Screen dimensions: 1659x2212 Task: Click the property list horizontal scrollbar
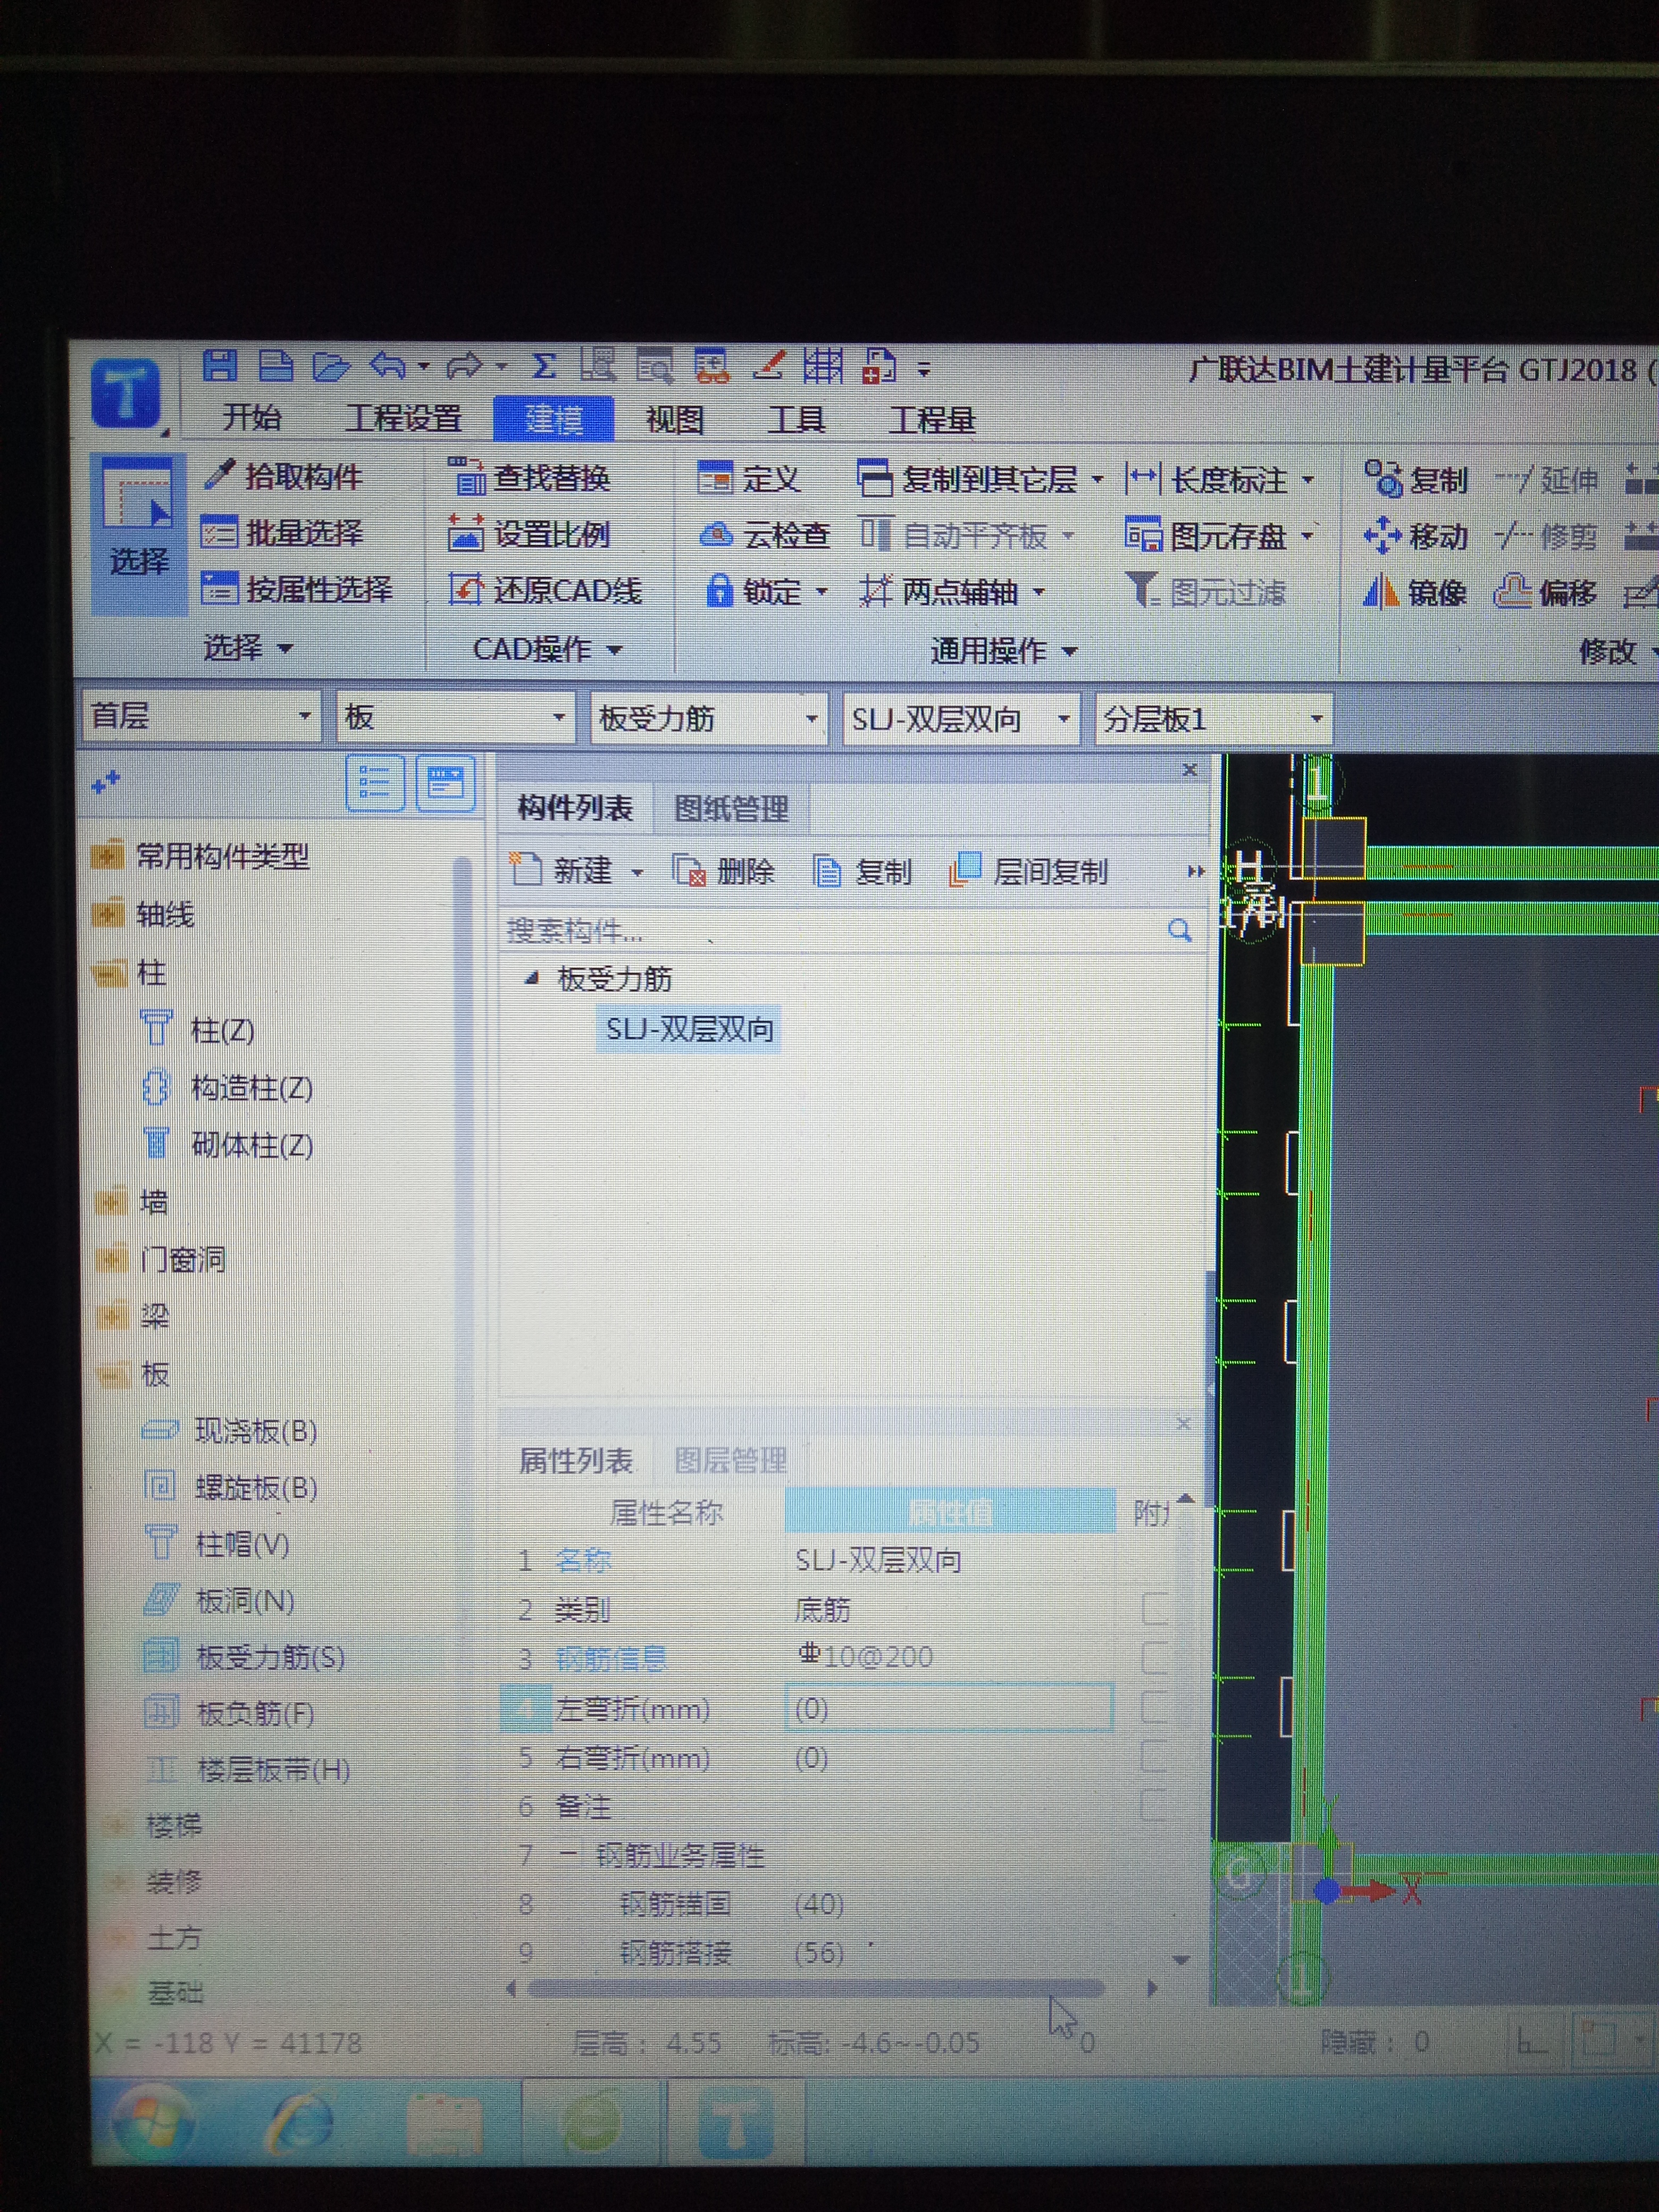815,1988
